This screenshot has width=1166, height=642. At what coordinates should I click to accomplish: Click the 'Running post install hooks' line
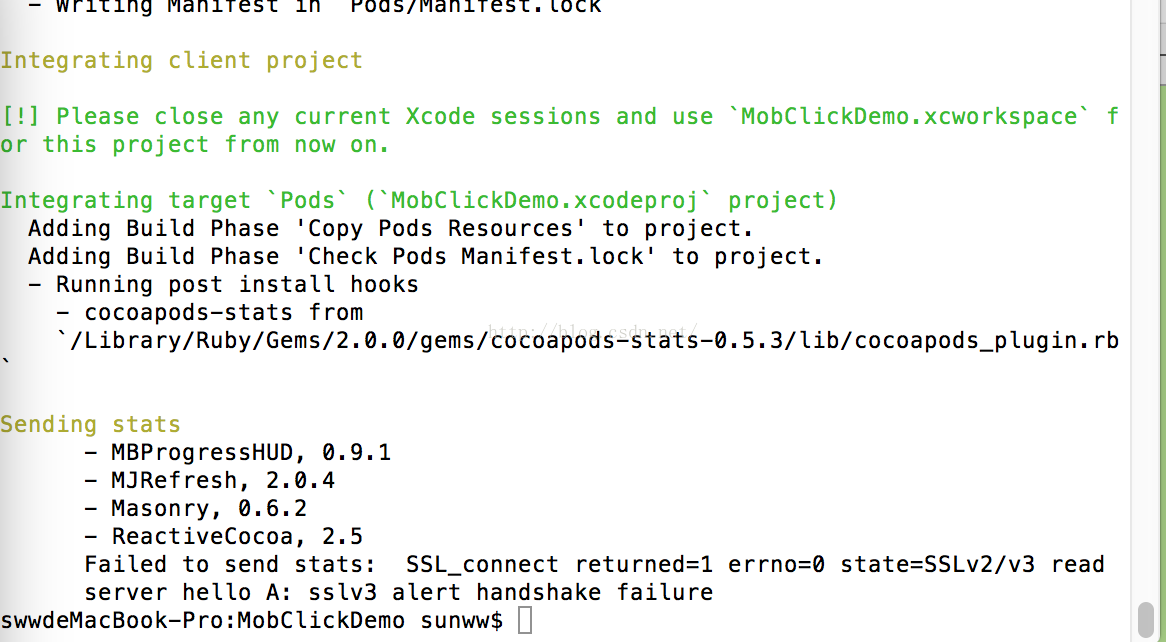coord(223,285)
